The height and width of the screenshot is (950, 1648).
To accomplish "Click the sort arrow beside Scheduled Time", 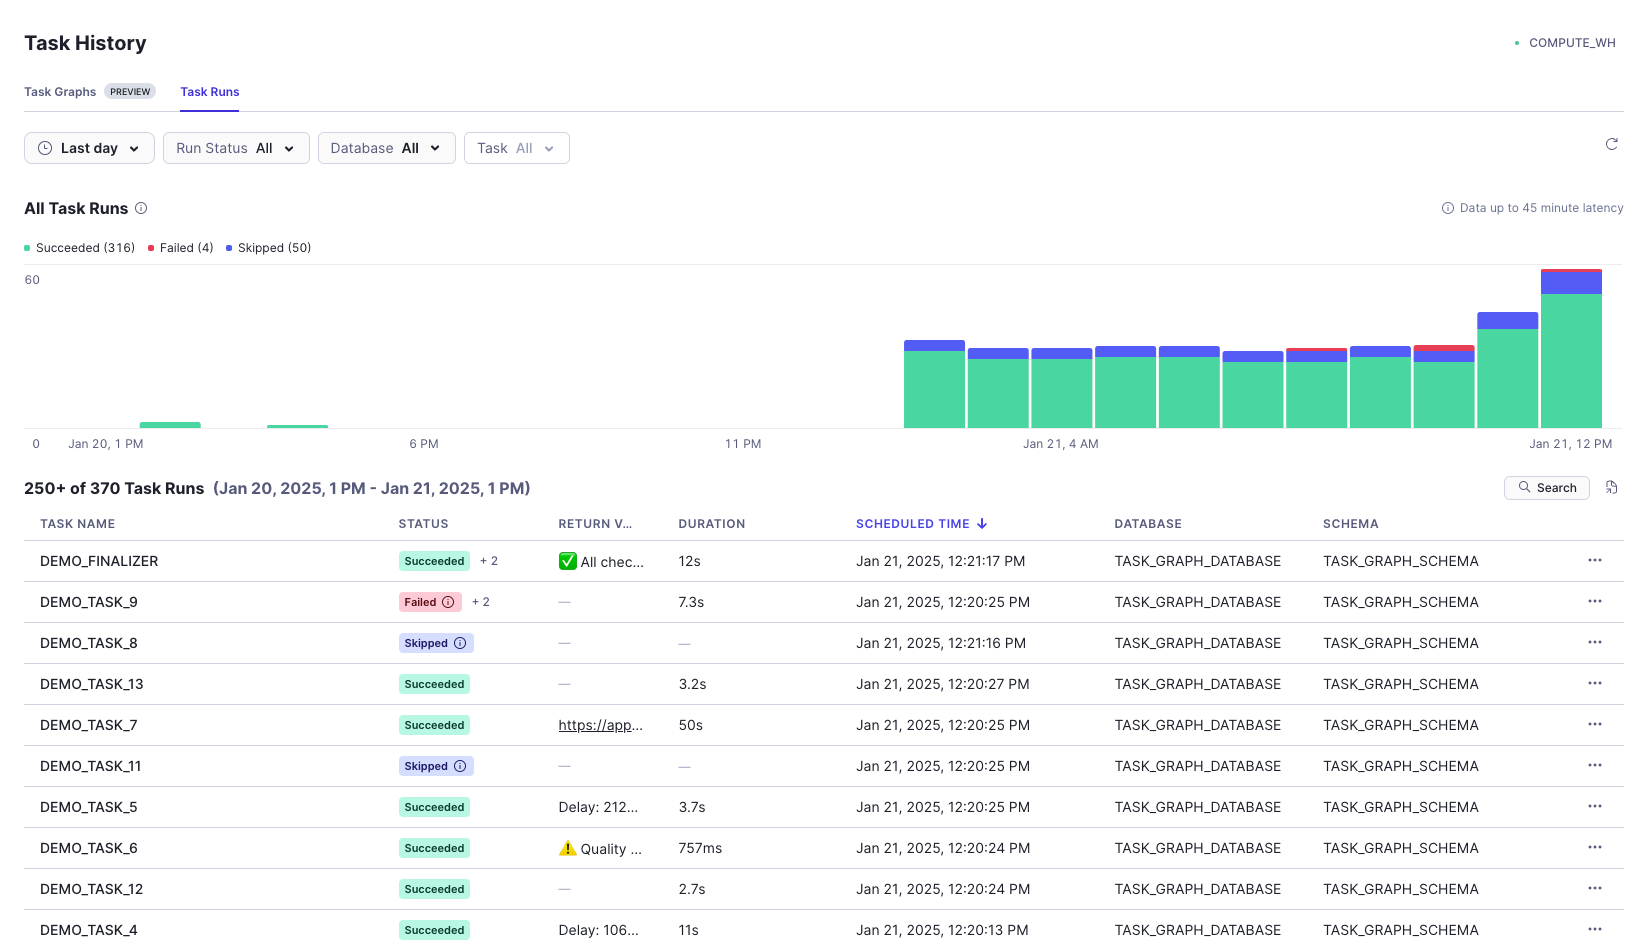I will (982, 524).
